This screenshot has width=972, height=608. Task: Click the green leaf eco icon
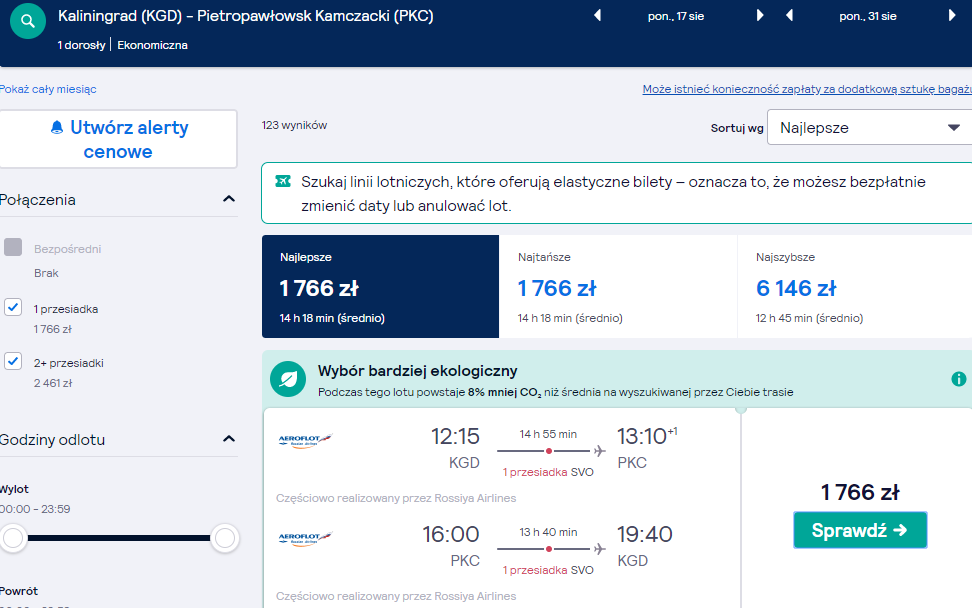point(288,379)
